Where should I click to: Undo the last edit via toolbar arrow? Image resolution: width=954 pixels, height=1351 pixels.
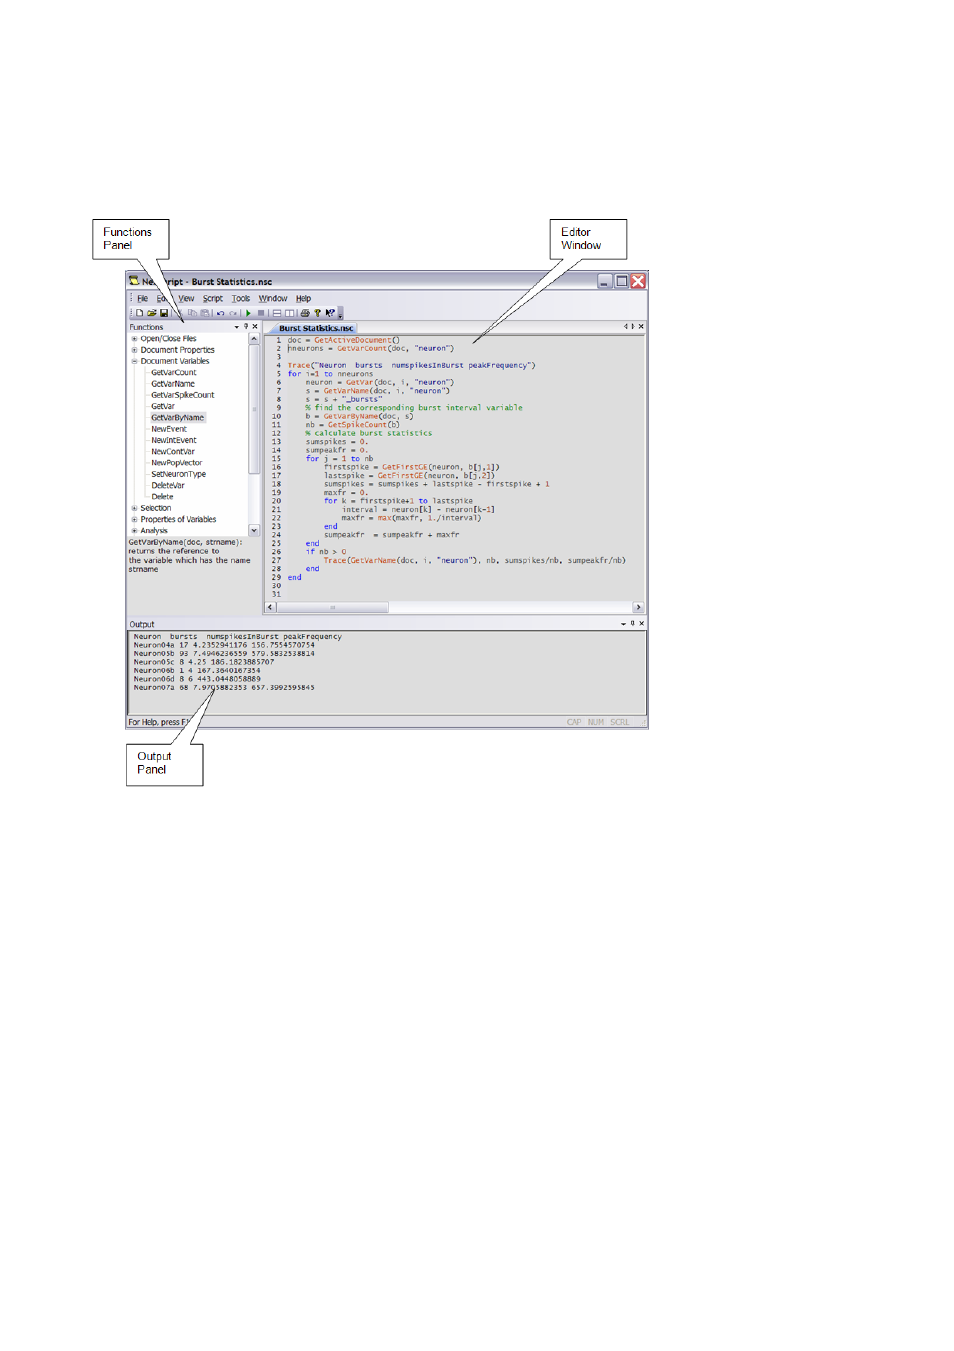point(220,313)
